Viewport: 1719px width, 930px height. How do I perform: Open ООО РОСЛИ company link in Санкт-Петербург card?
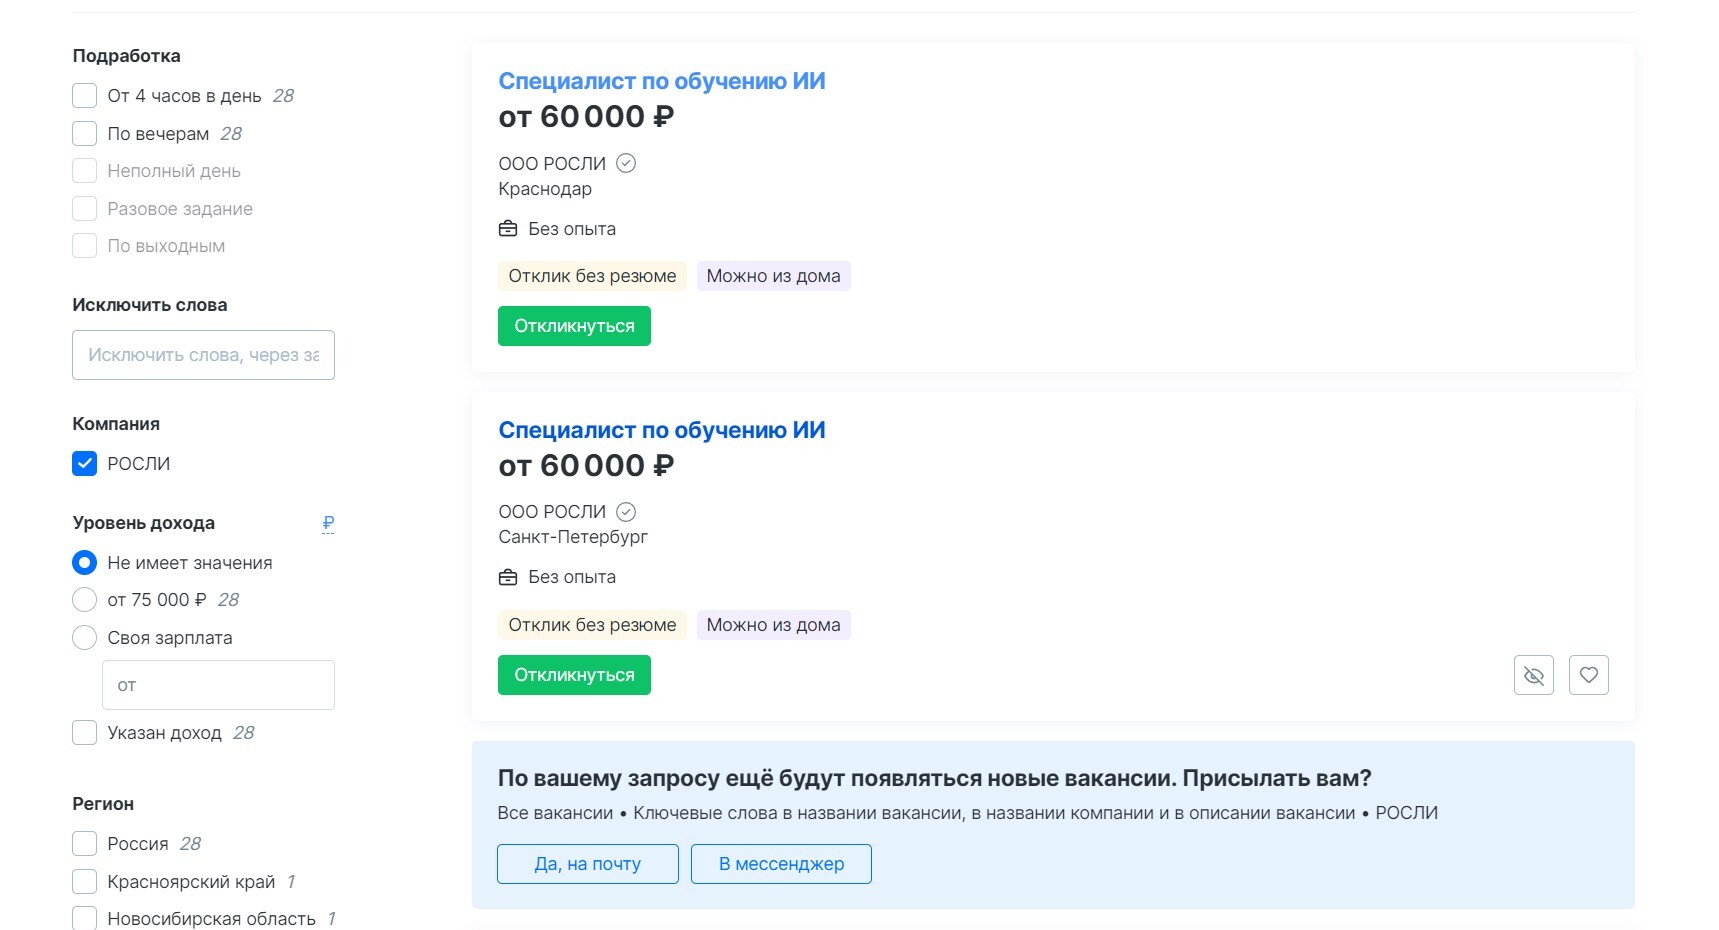pos(552,512)
